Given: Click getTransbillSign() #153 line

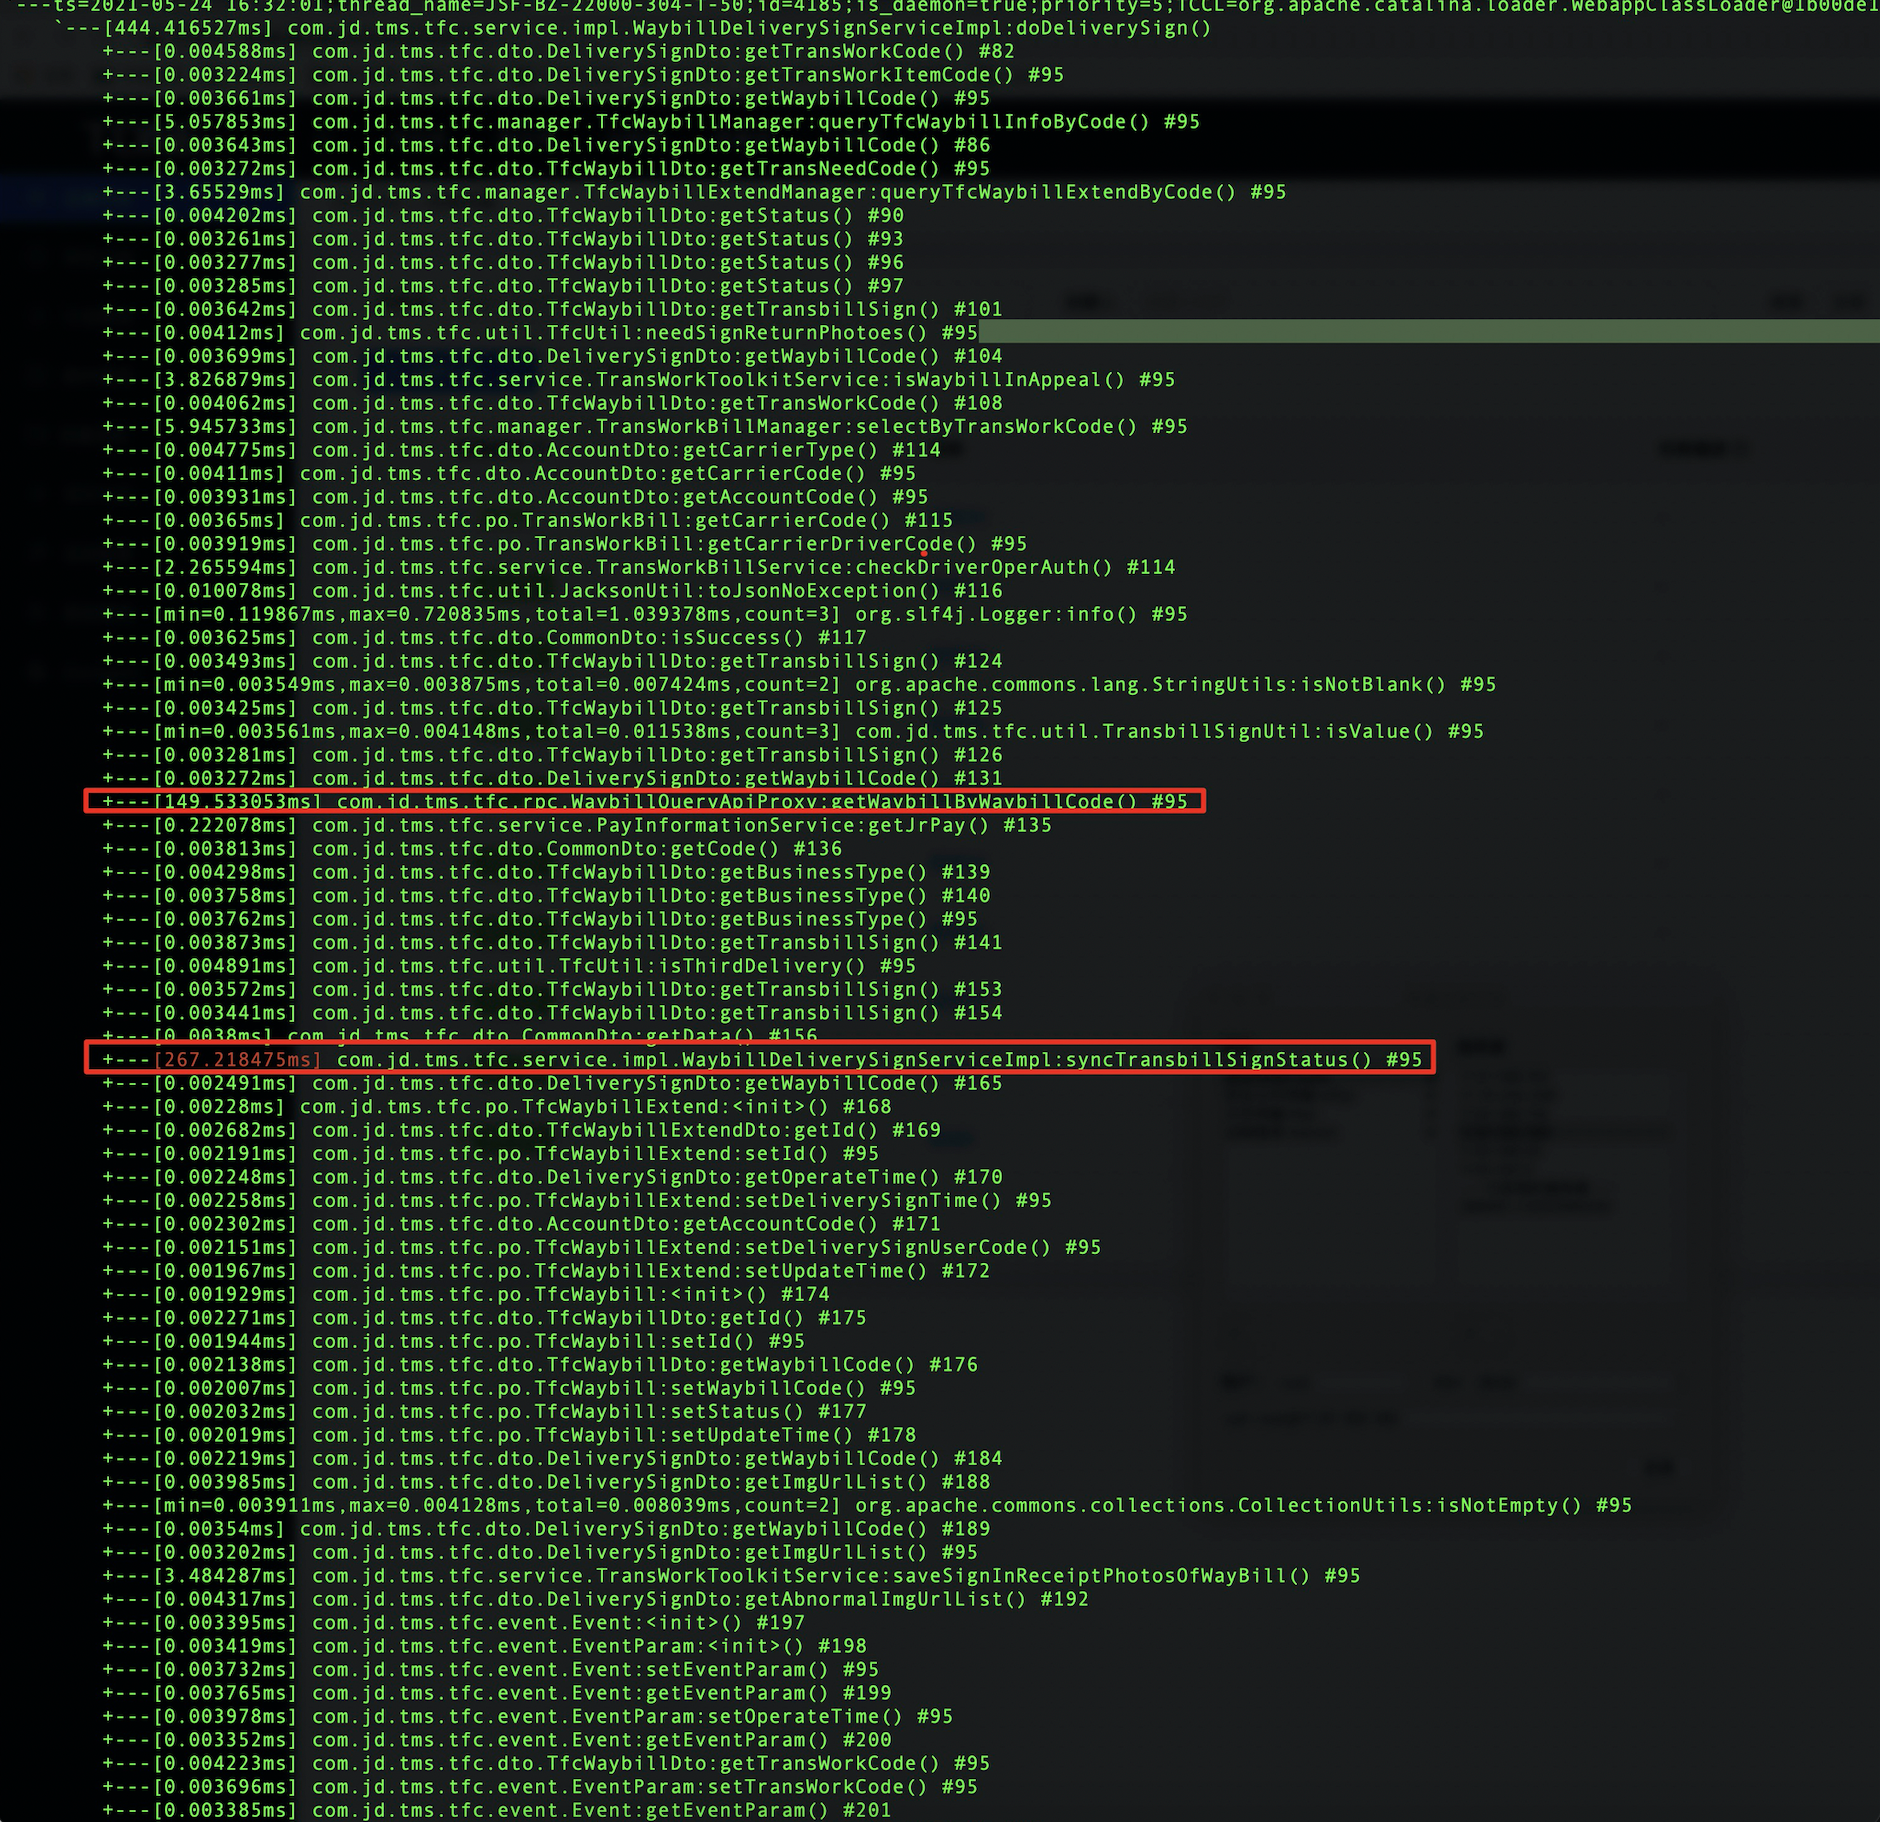Looking at the screenshot, I should tap(552, 990).
